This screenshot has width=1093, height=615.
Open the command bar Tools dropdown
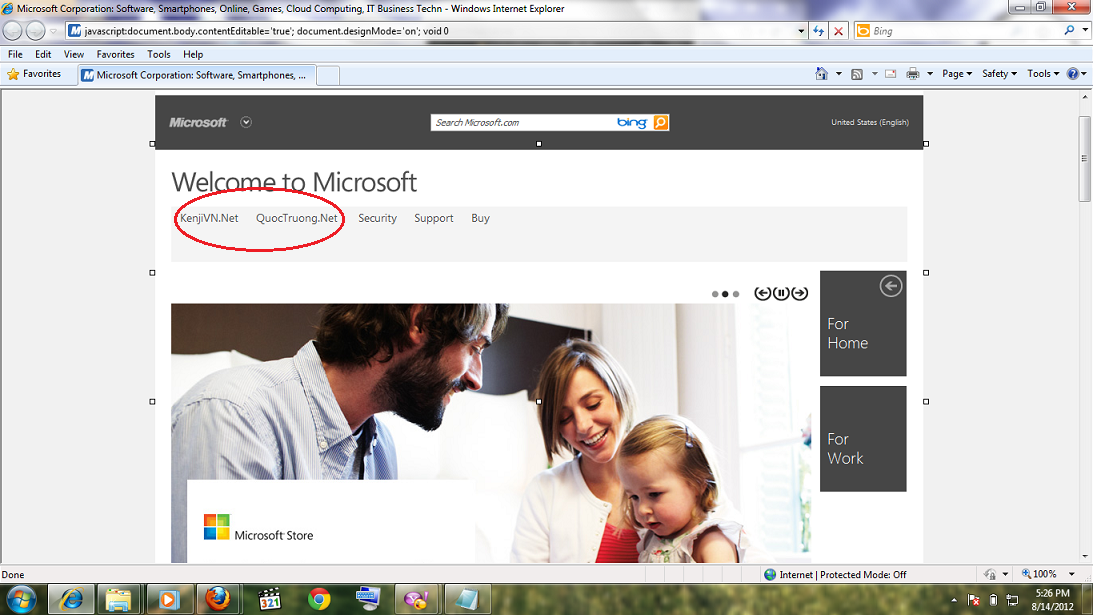(x=1043, y=74)
